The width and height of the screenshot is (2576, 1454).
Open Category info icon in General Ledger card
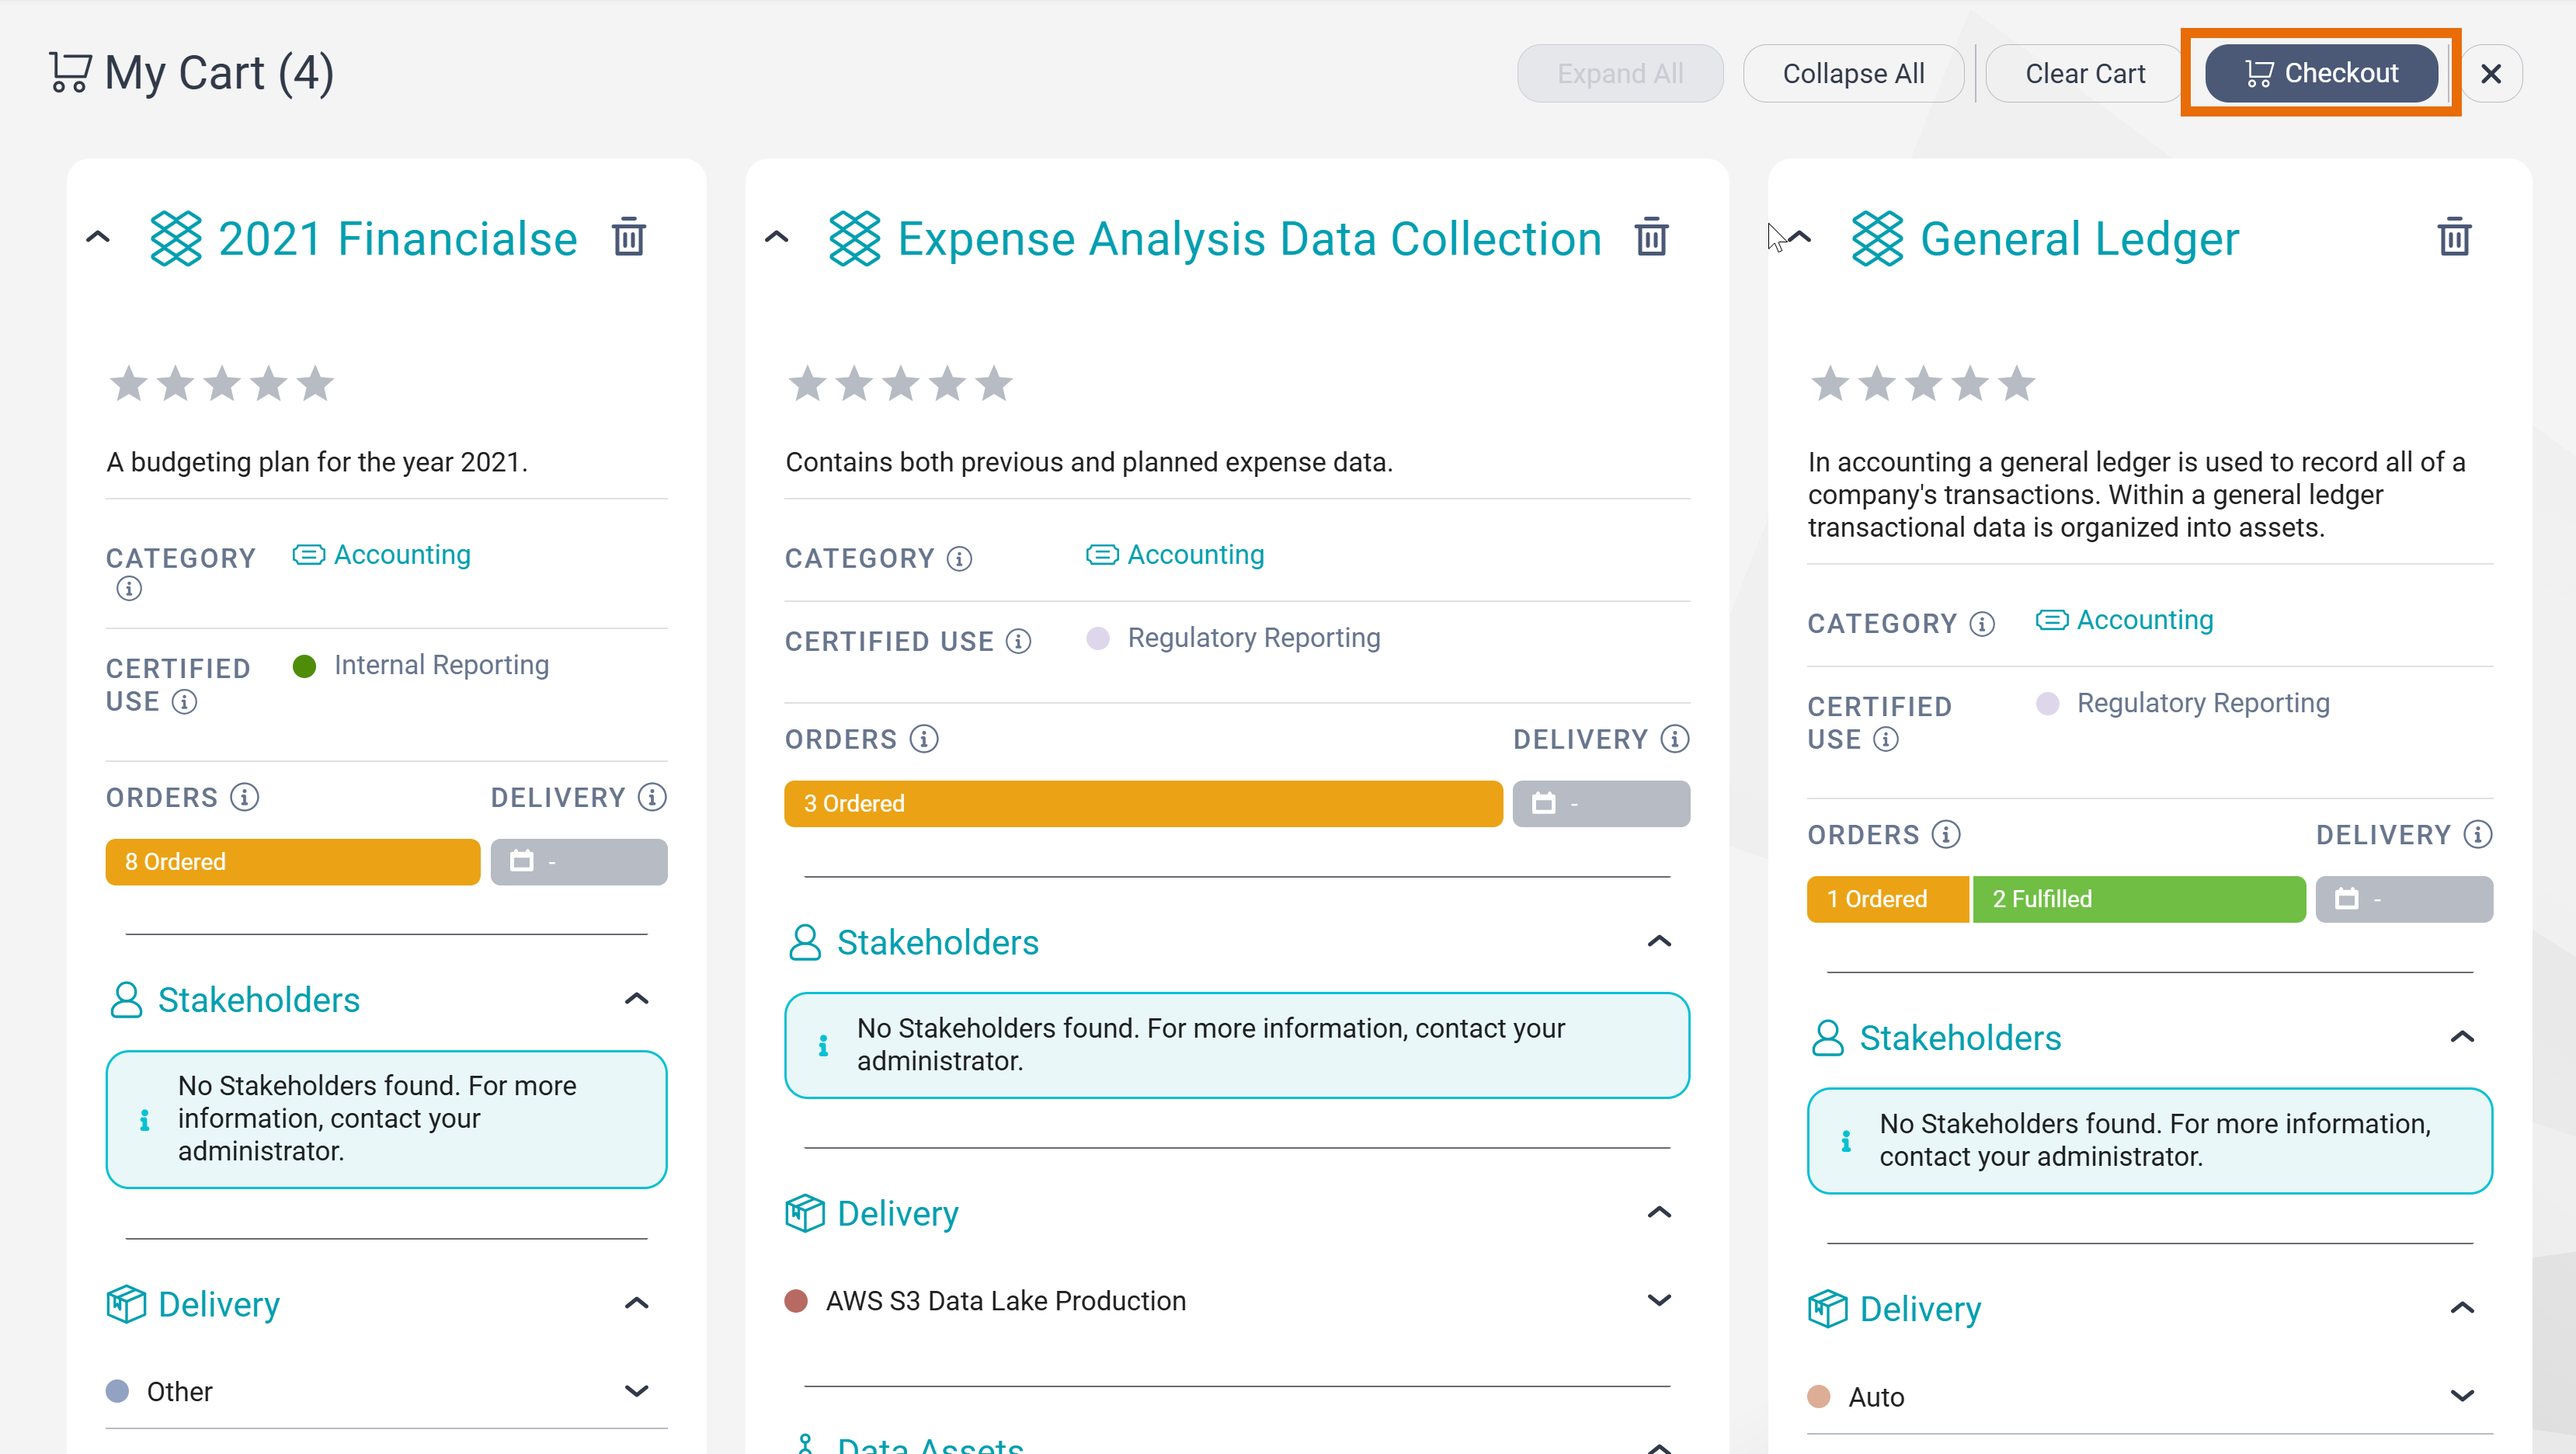tap(1982, 624)
